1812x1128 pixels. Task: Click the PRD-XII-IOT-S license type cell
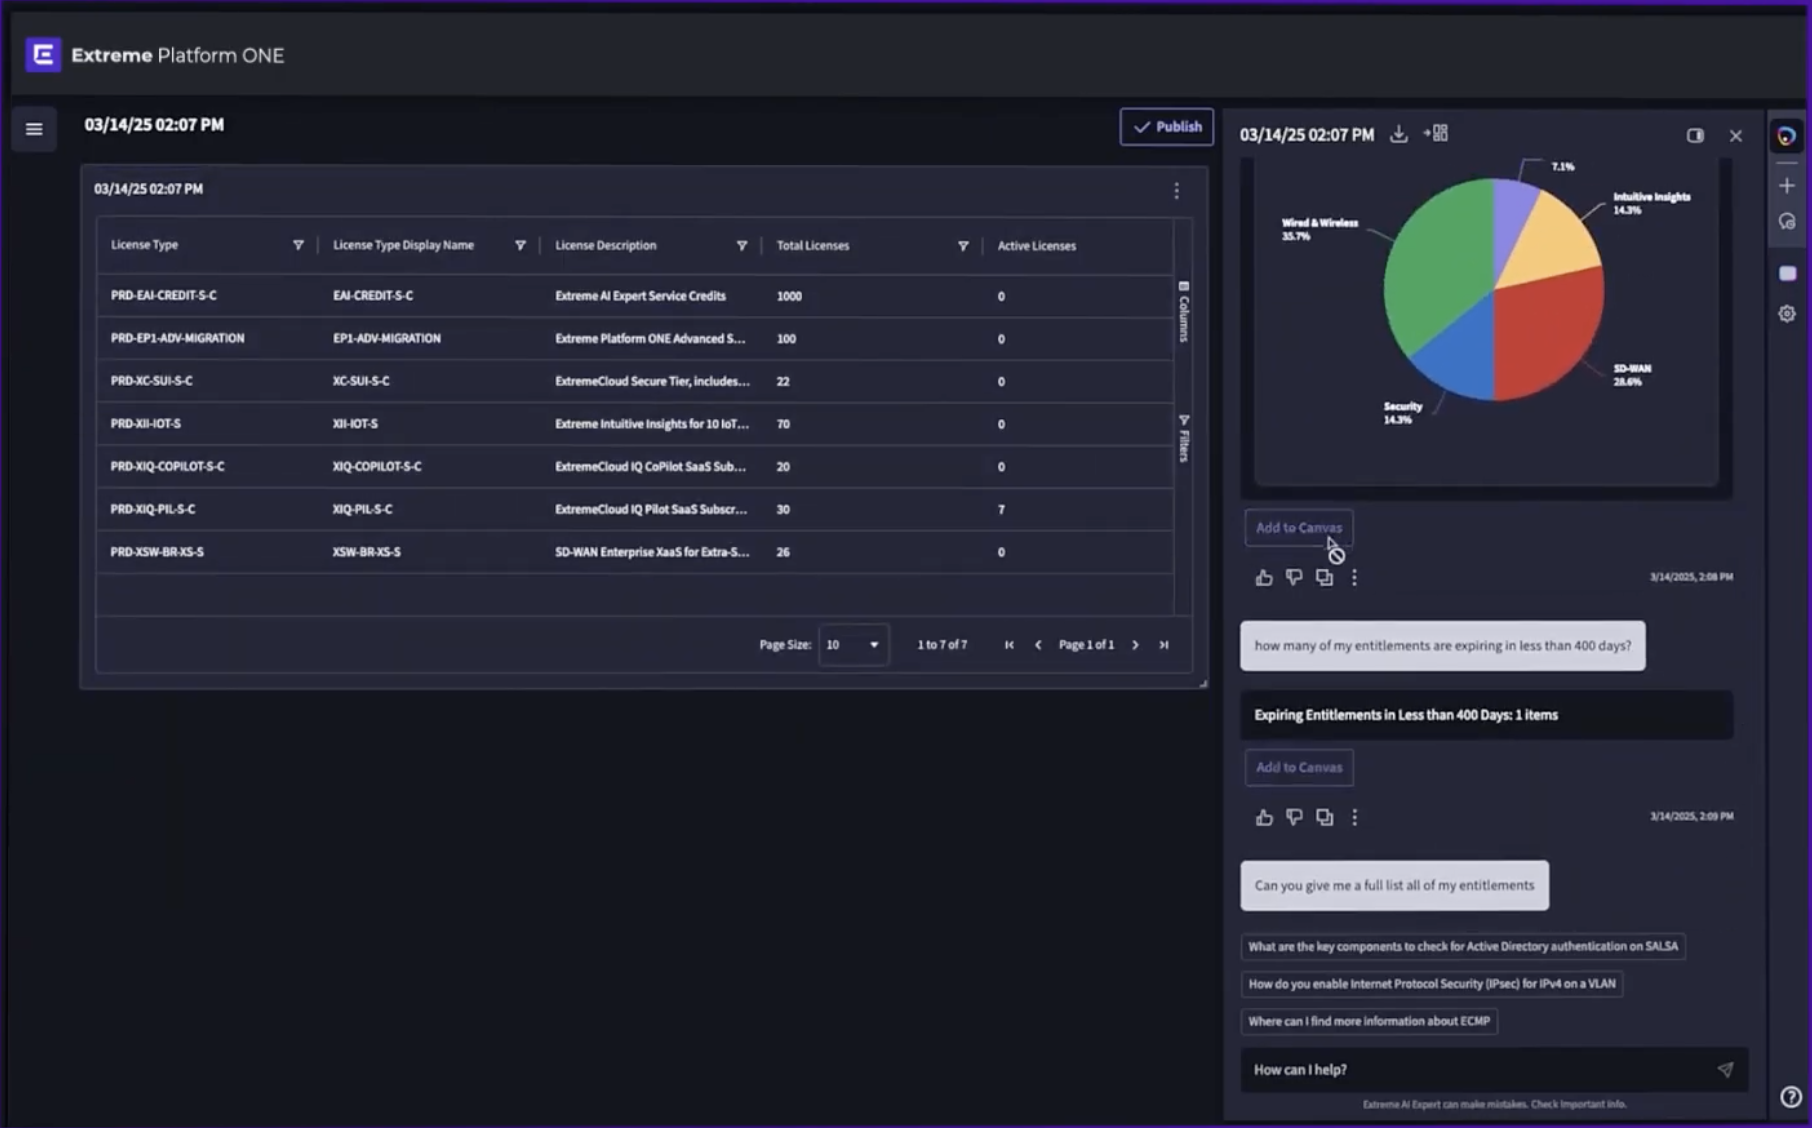[x=146, y=424]
